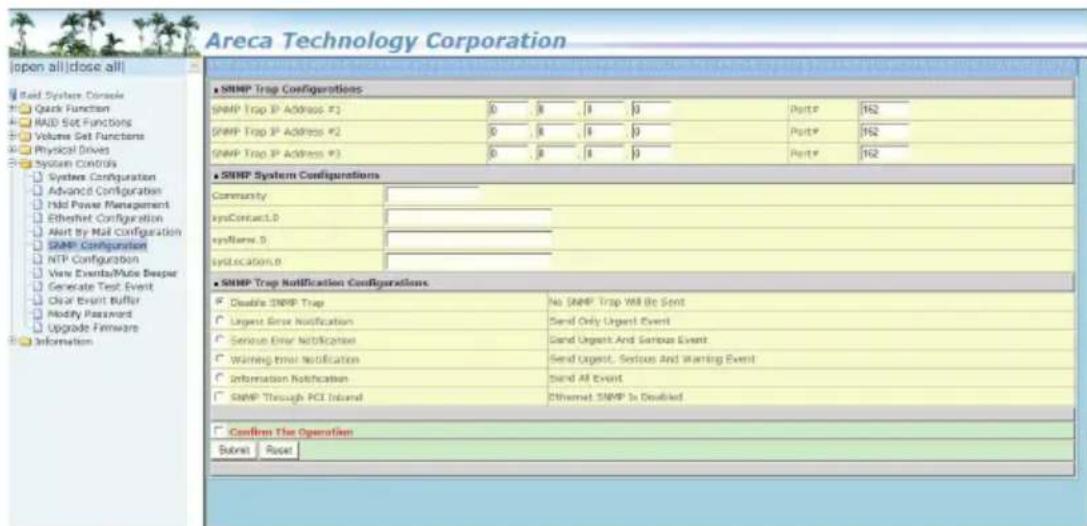Click the page icon beside System Configuration
1087x526 pixels.
[x=39, y=177]
